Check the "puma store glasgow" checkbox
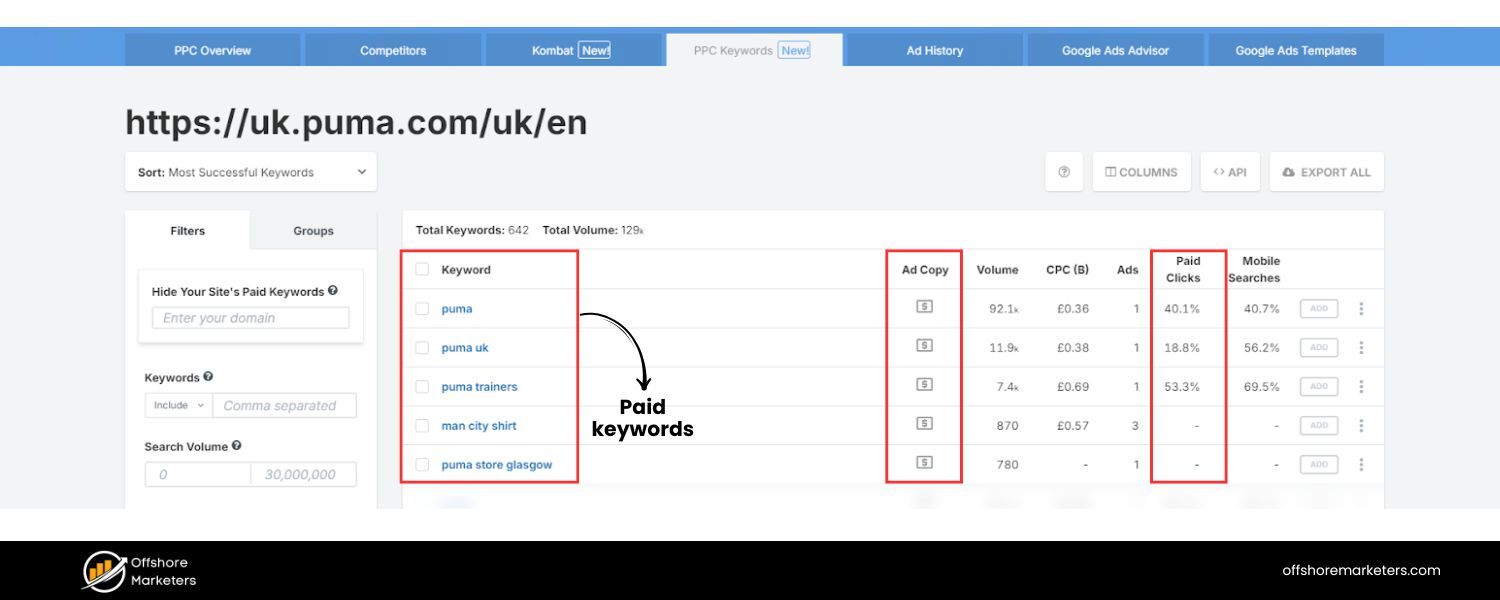This screenshot has width=1500, height=600. click(x=422, y=463)
